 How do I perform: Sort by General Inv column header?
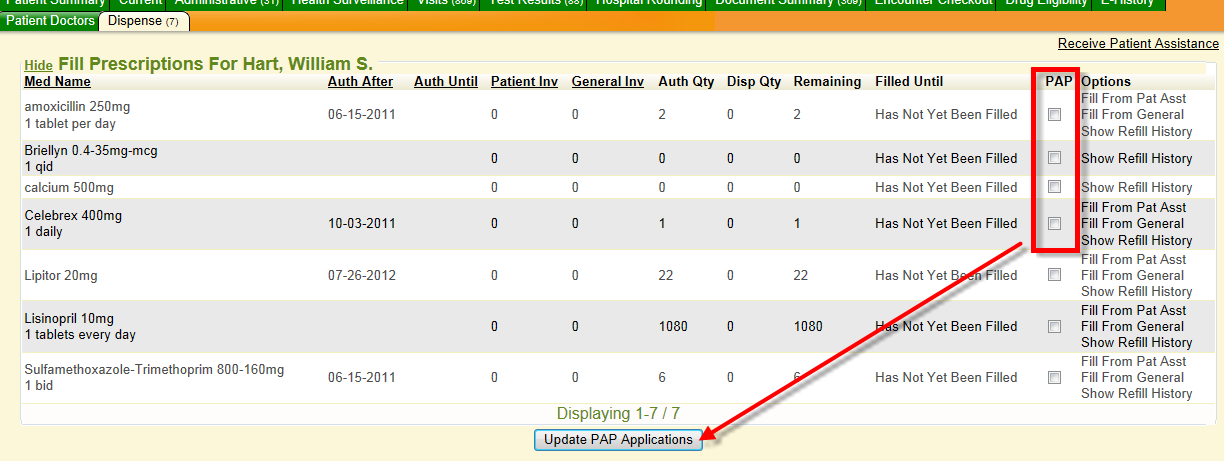pos(608,82)
